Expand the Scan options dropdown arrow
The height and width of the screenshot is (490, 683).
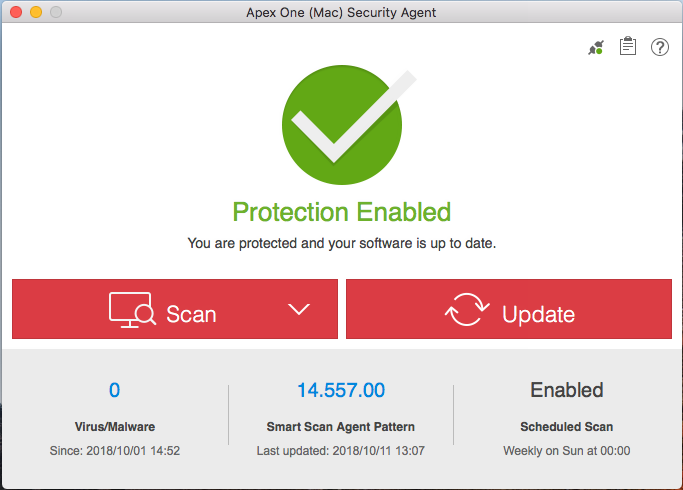point(299,310)
